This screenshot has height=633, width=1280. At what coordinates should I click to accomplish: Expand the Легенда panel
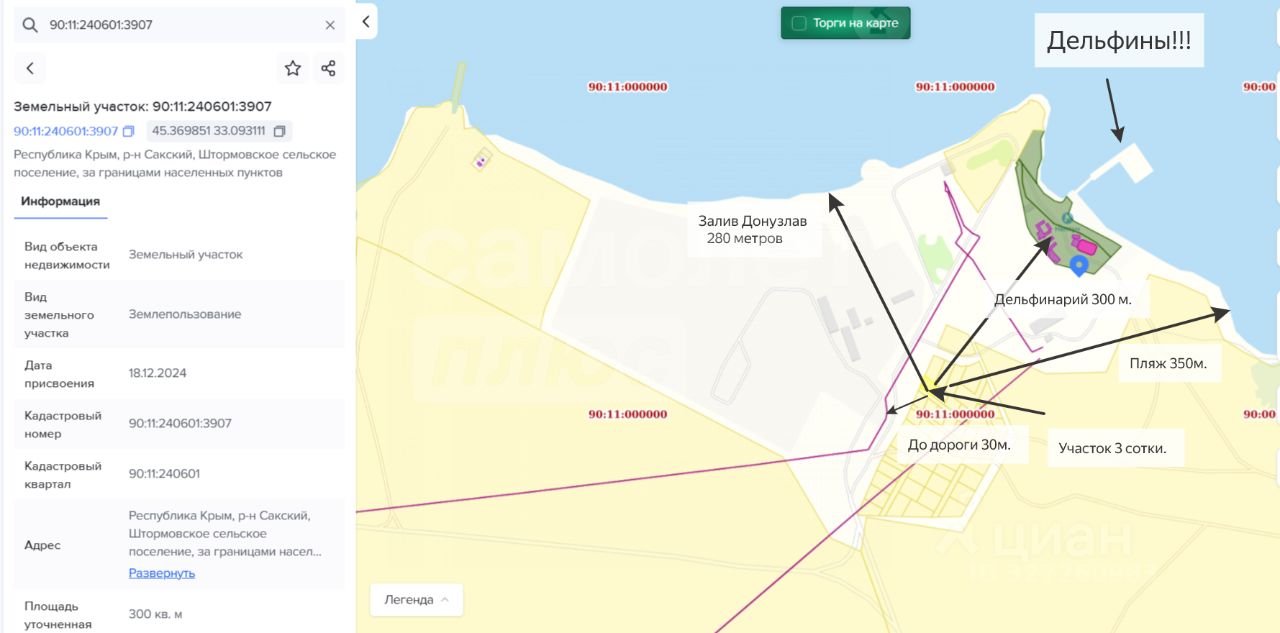point(416,600)
